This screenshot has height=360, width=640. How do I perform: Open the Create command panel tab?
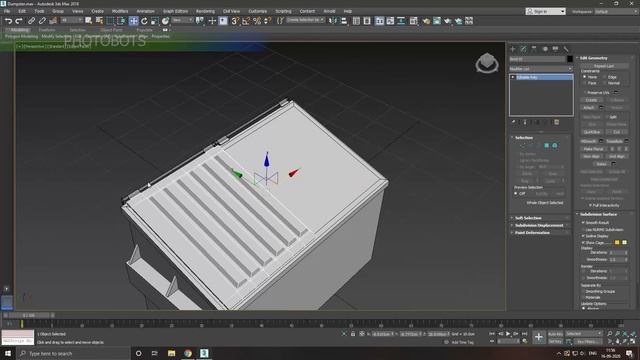coord(513,49)
